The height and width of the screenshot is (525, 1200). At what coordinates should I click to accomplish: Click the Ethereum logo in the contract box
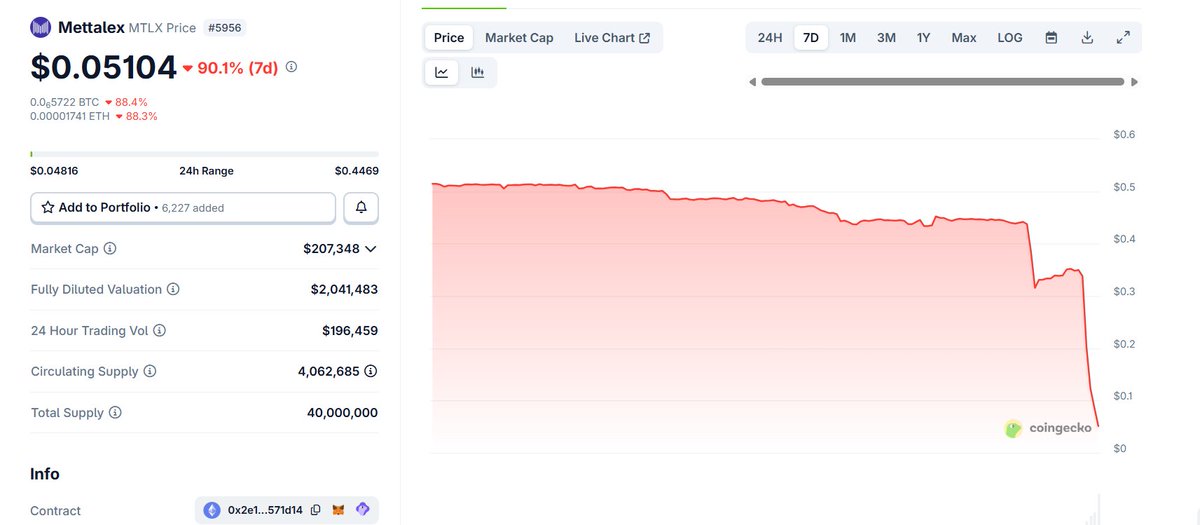point(212,510)
